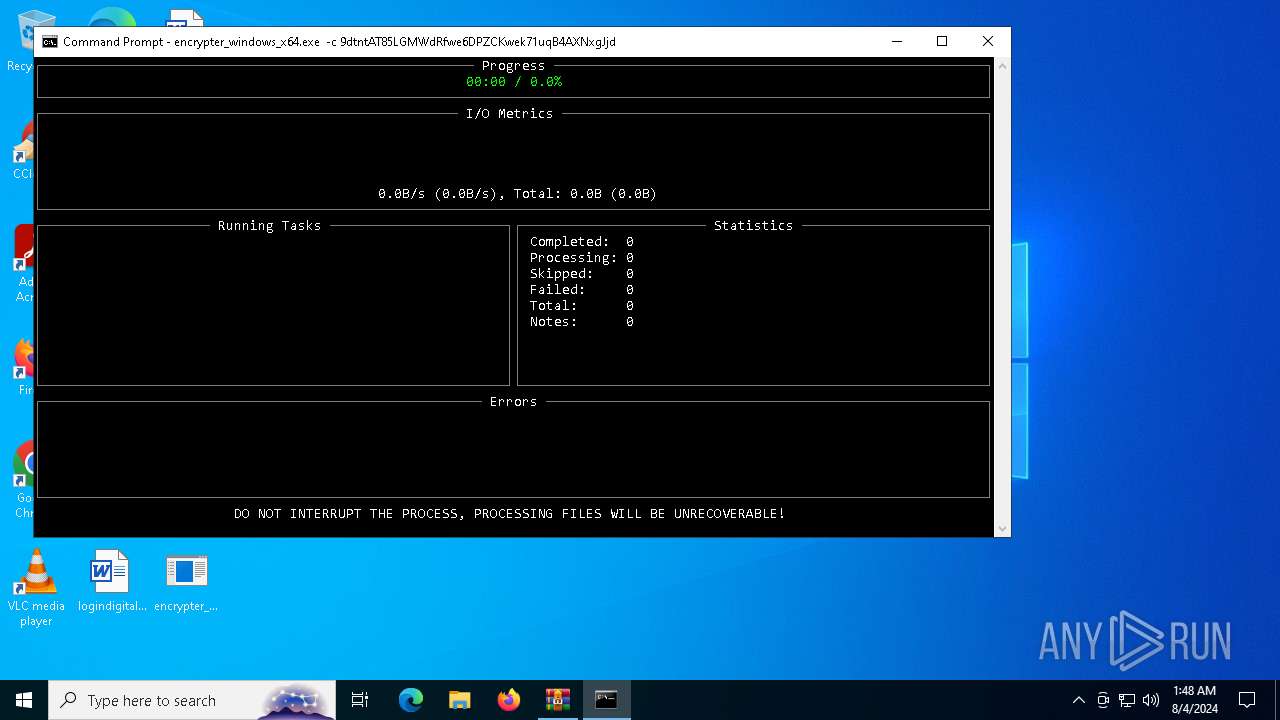The image size is (1280, 720).
Task: Select the logindigital Word document on desktop
Action: [x=111, y=581]
